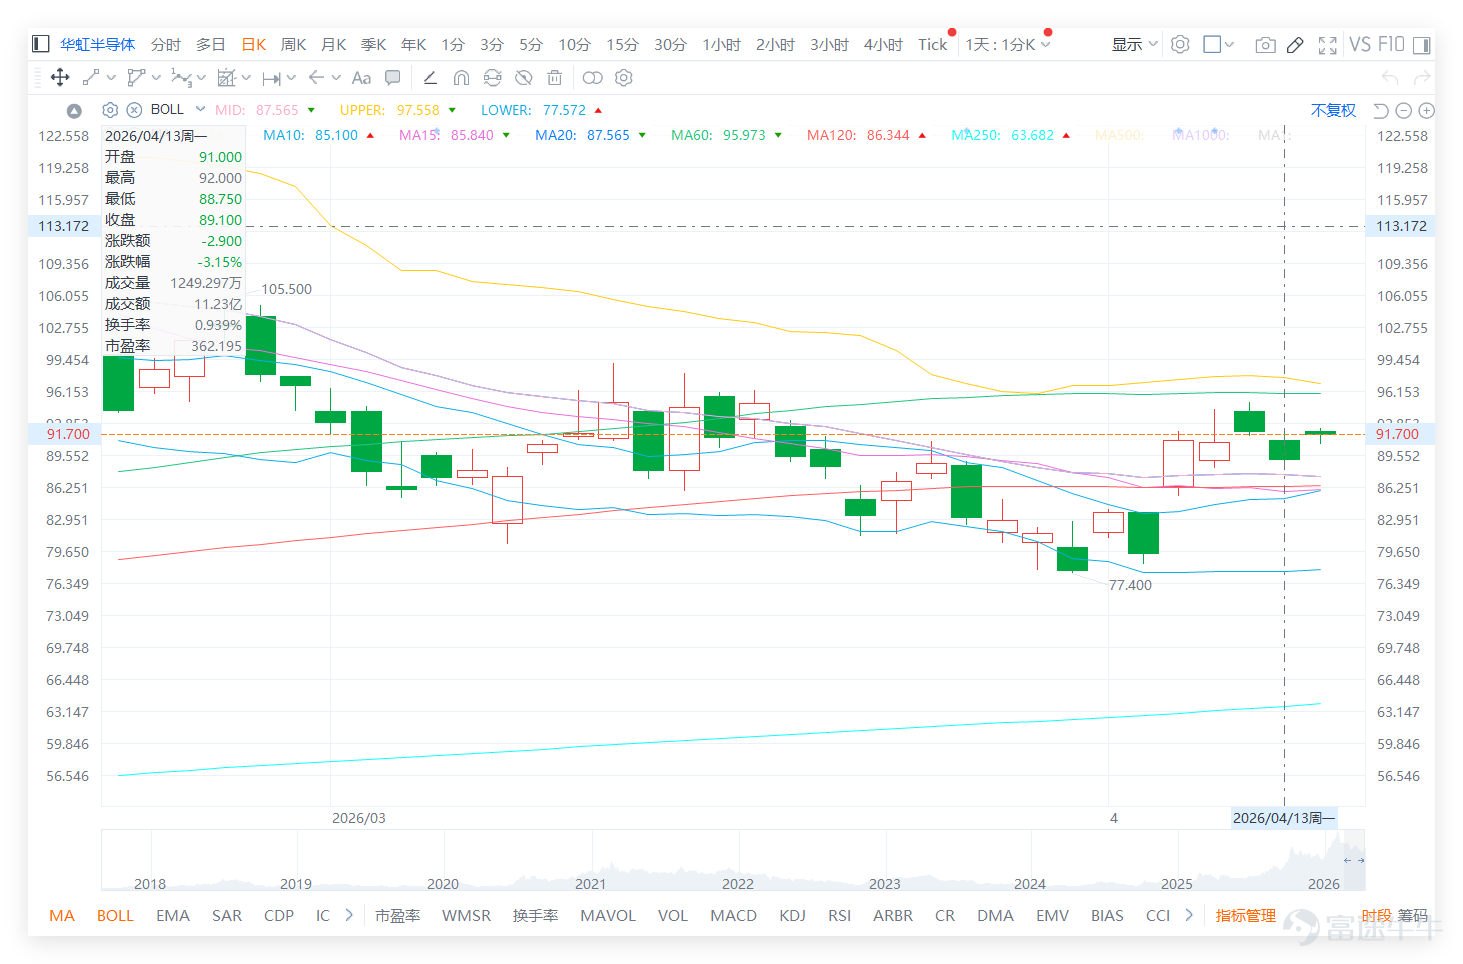Click the 华虹半导体 stock name
The width and height of the screenshot is (1463, 964).
tap(97, 44)
